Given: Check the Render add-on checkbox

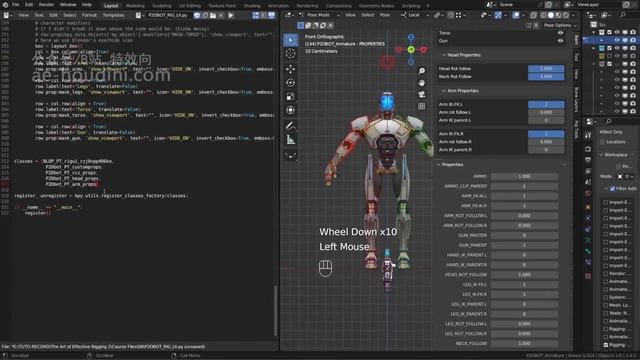Looking at the screenshot, I should [x=606, y=273].
